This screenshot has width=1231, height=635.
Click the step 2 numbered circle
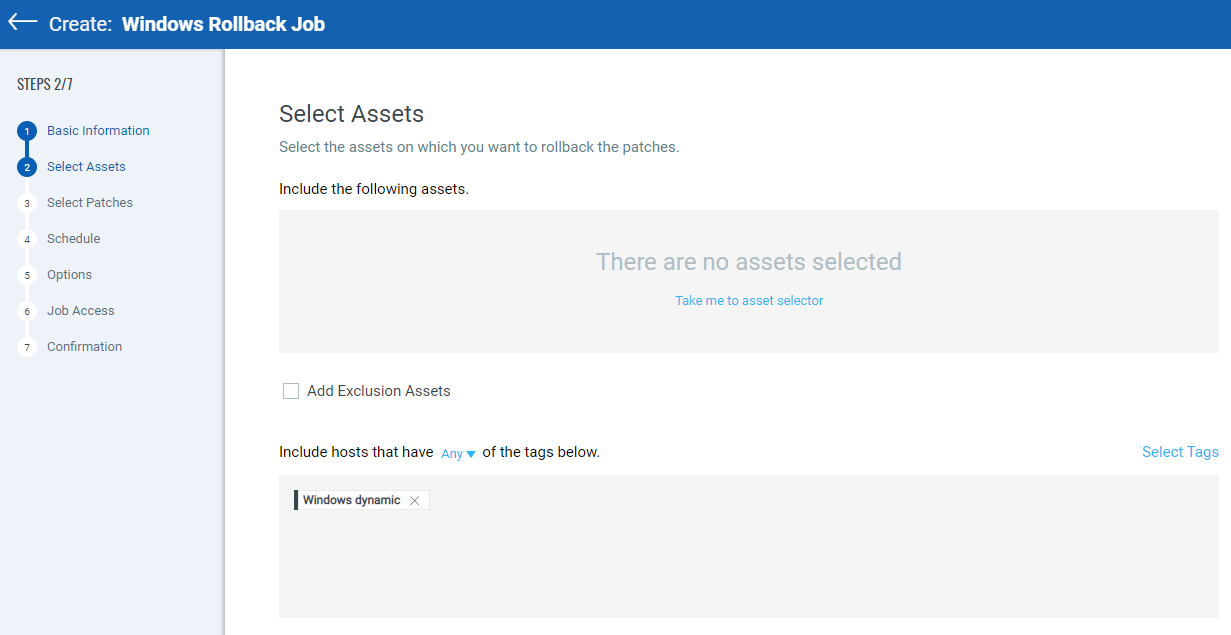point(26,166)
